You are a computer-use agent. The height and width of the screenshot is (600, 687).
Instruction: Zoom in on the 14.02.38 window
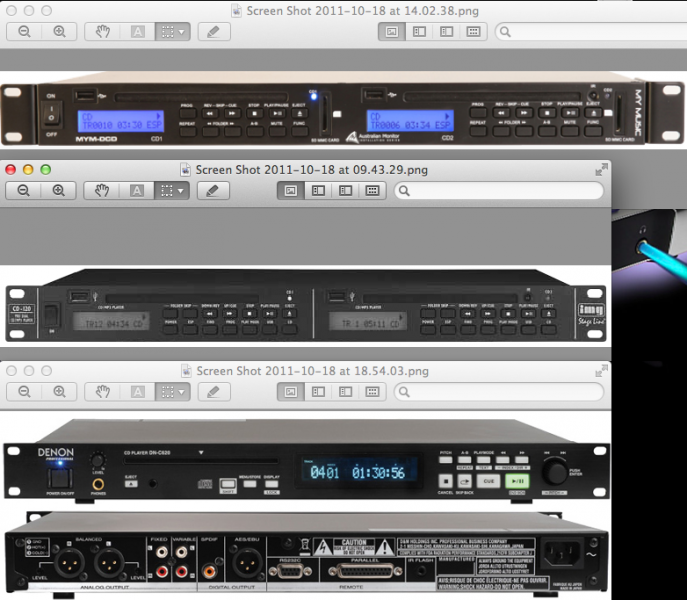(59, 32)
